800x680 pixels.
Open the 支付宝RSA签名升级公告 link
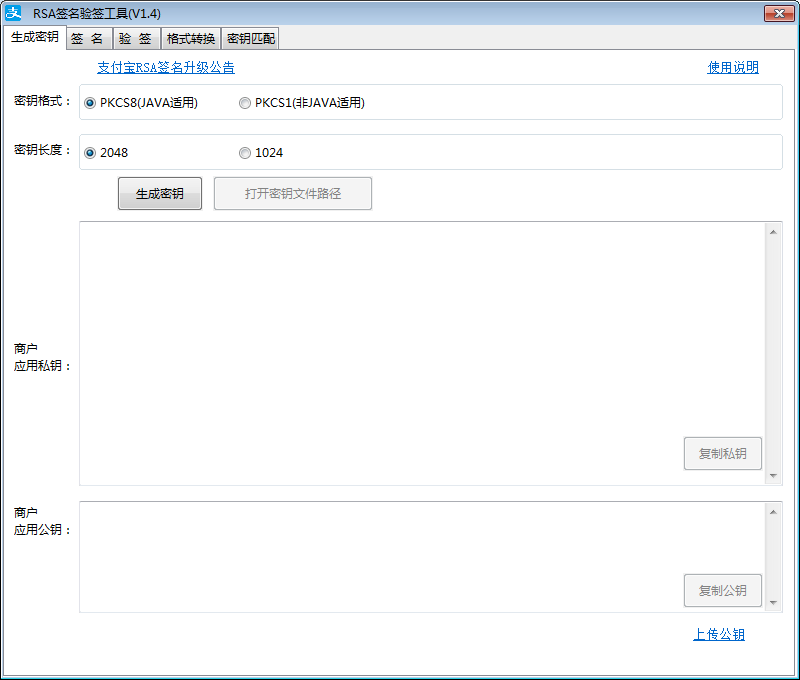point(166,68)
